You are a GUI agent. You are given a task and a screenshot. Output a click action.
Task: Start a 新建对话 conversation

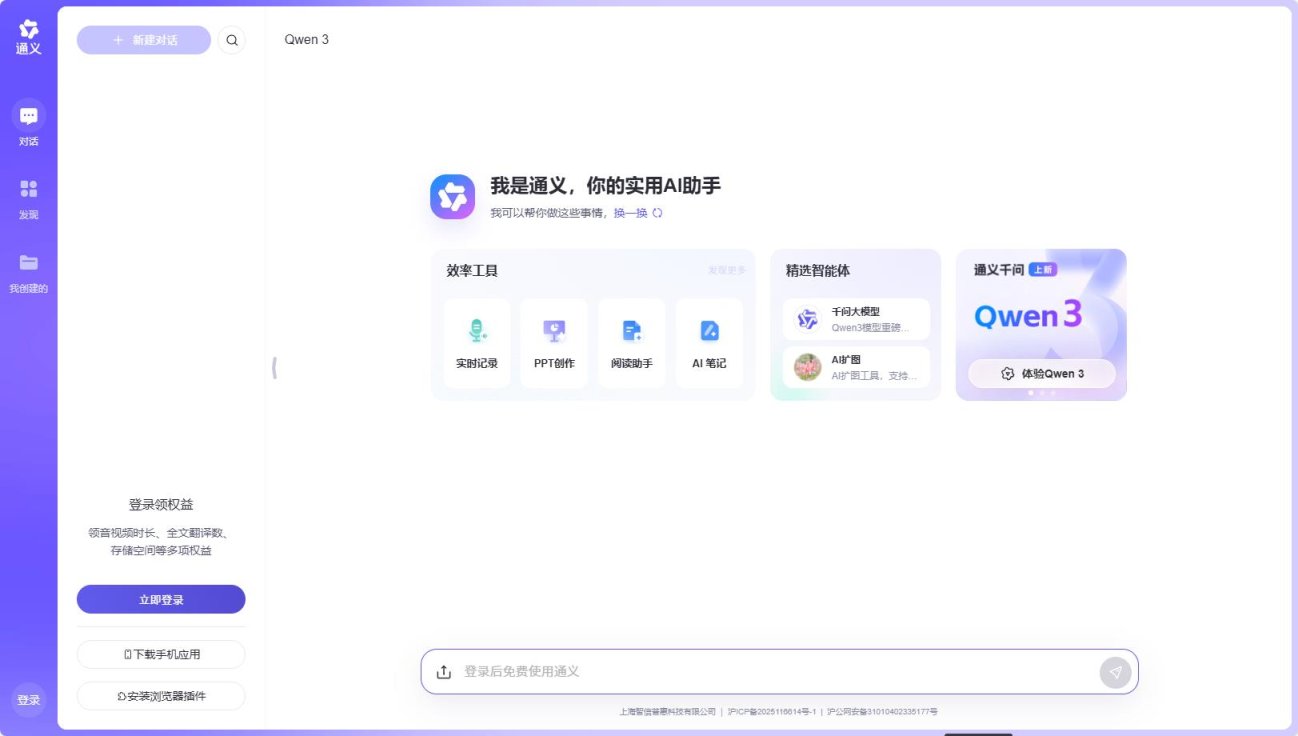pyautogui.click(x=143, y=40)
